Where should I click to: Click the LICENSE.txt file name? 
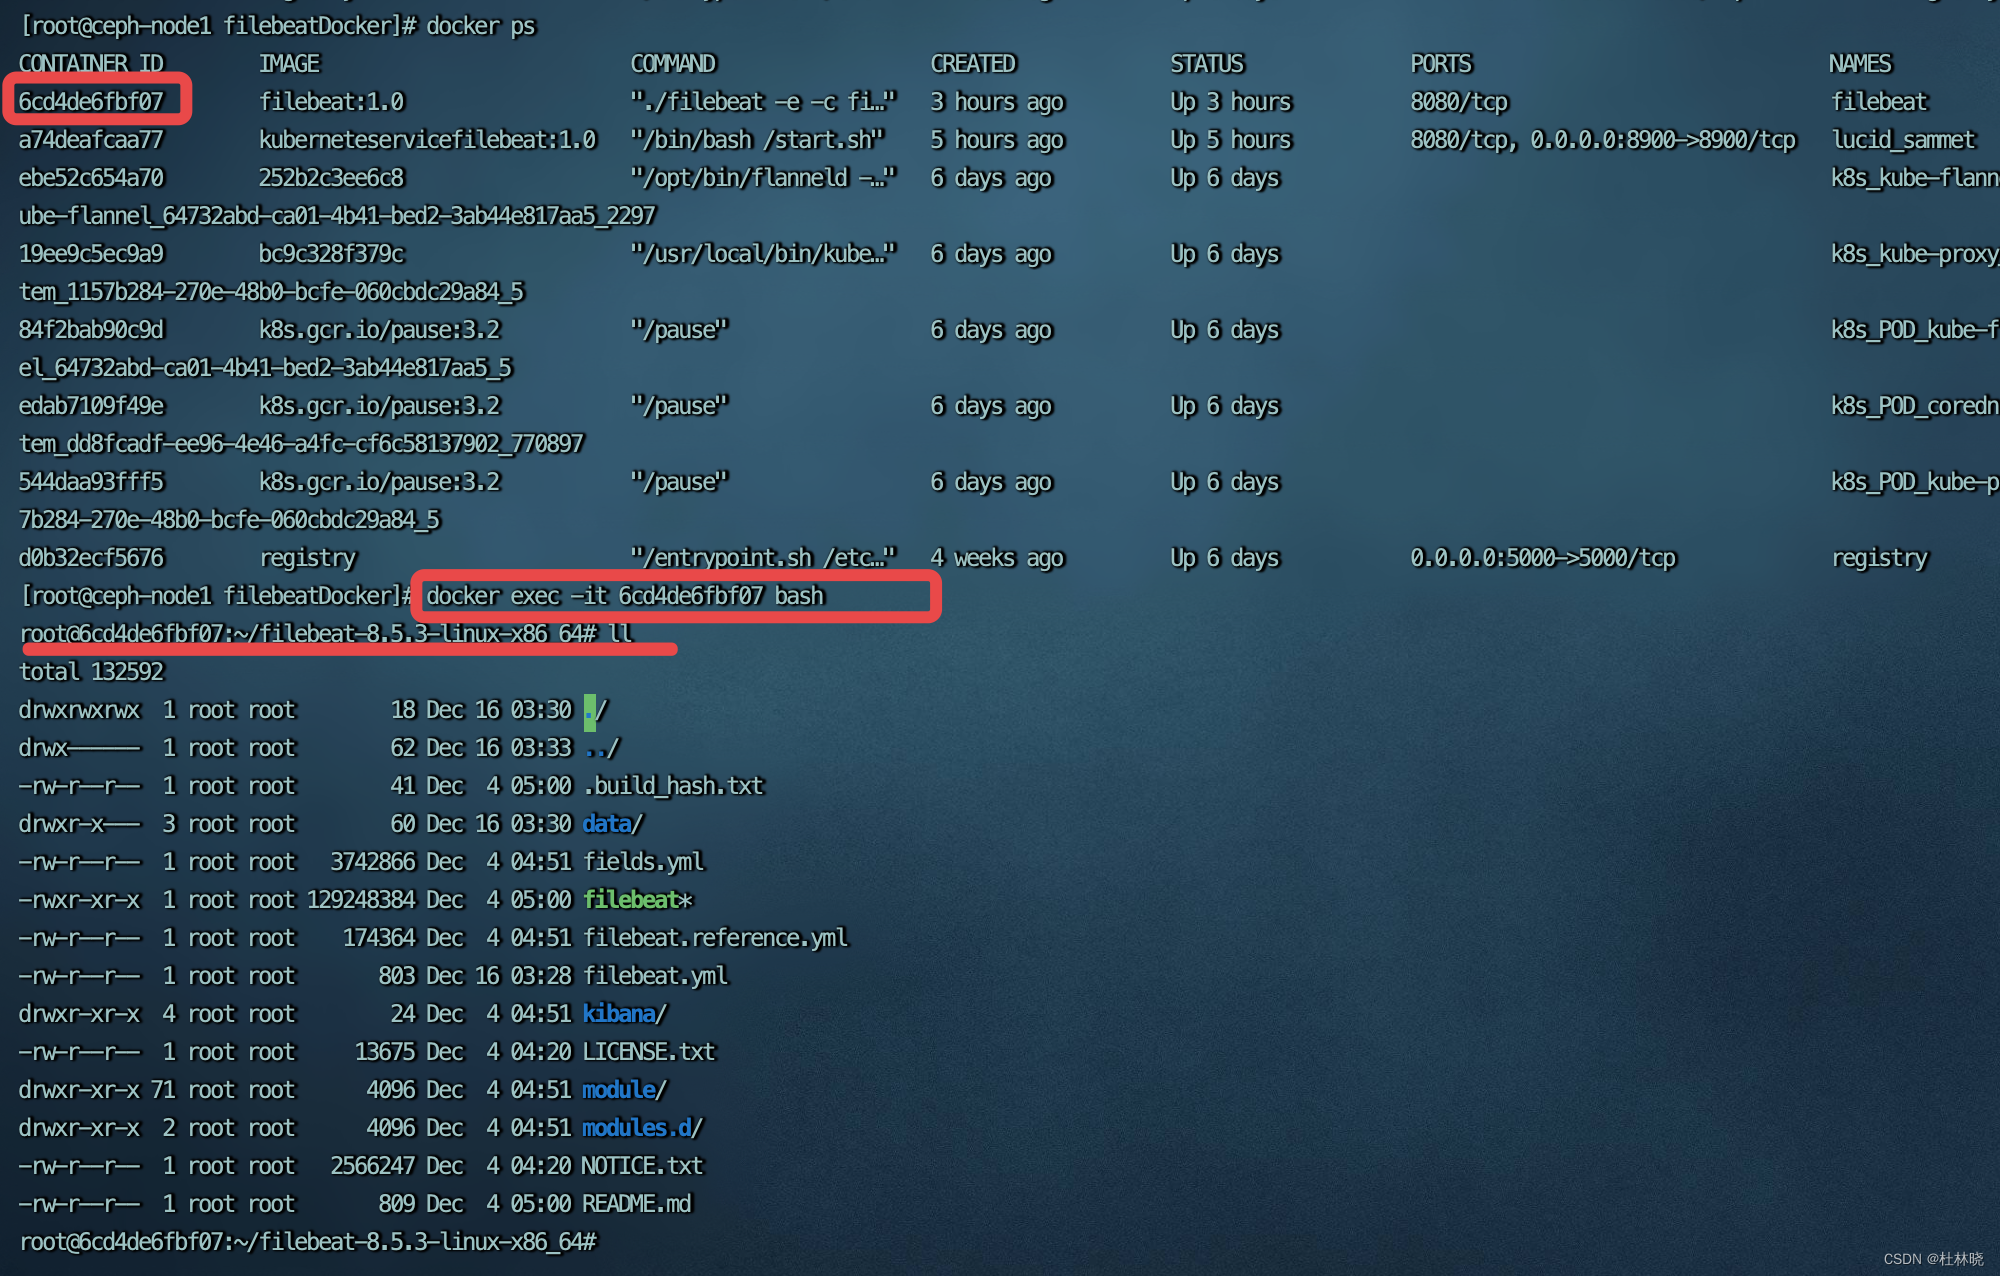click(x=649, y=1051)
